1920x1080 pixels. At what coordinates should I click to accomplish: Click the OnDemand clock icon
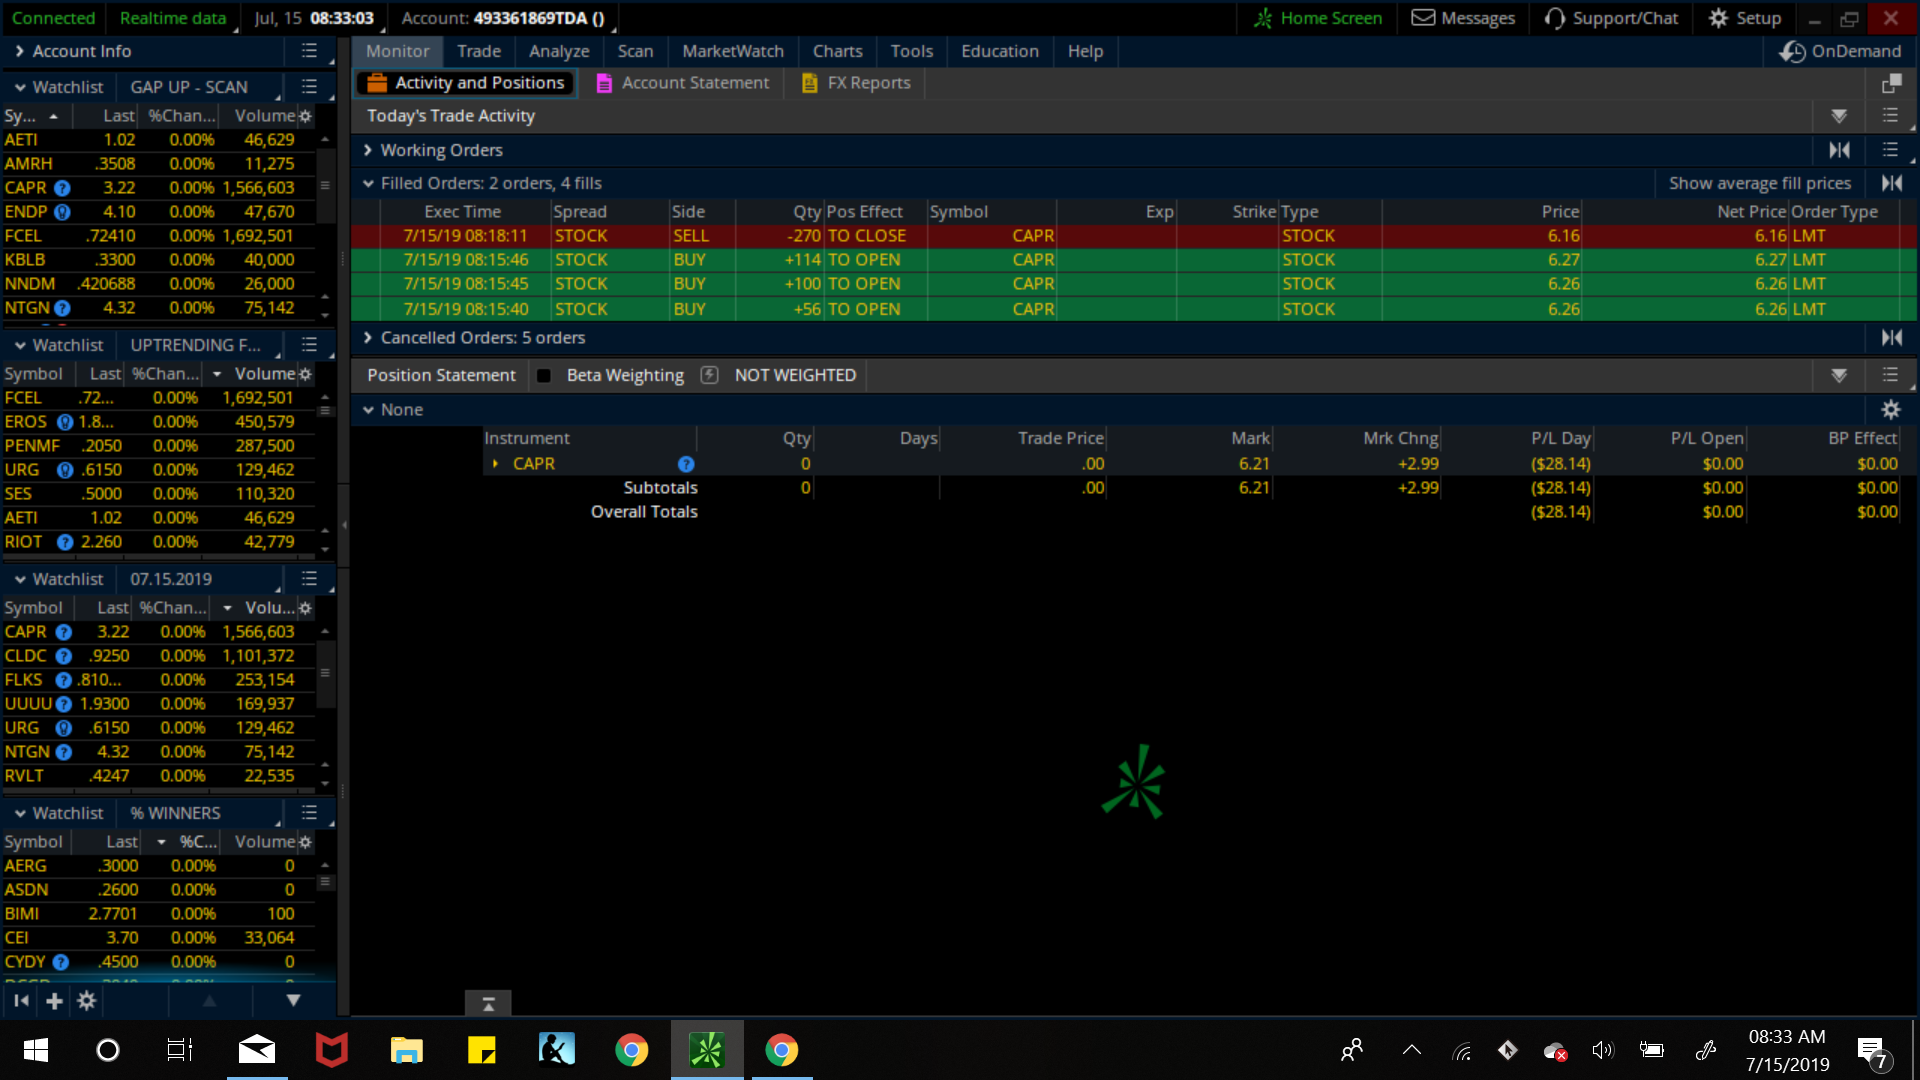[1792, 51]
